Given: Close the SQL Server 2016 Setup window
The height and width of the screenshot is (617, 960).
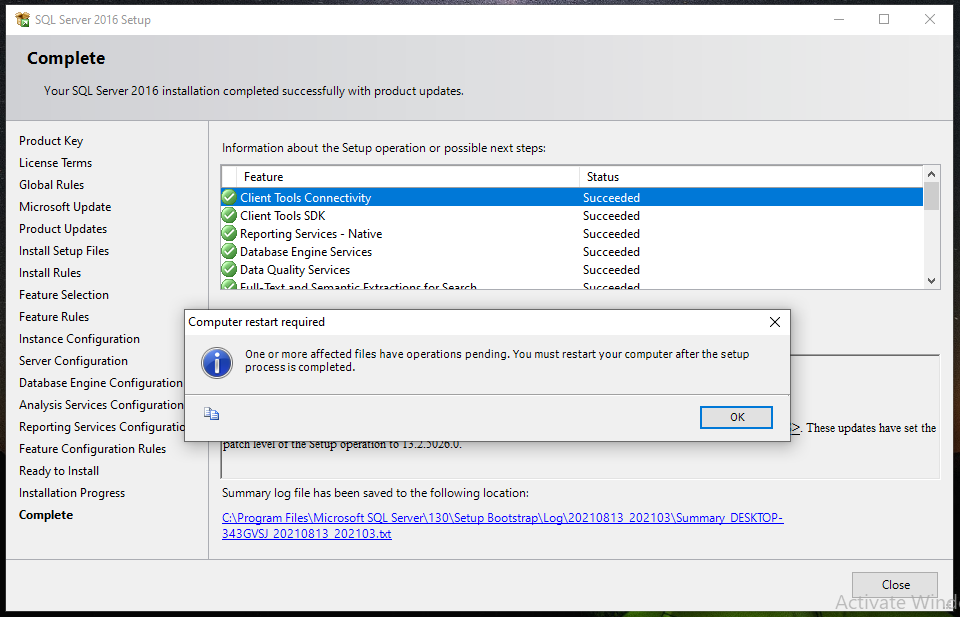Looking at the screenshot, I should pyautogui.click(x=929, y=20).
